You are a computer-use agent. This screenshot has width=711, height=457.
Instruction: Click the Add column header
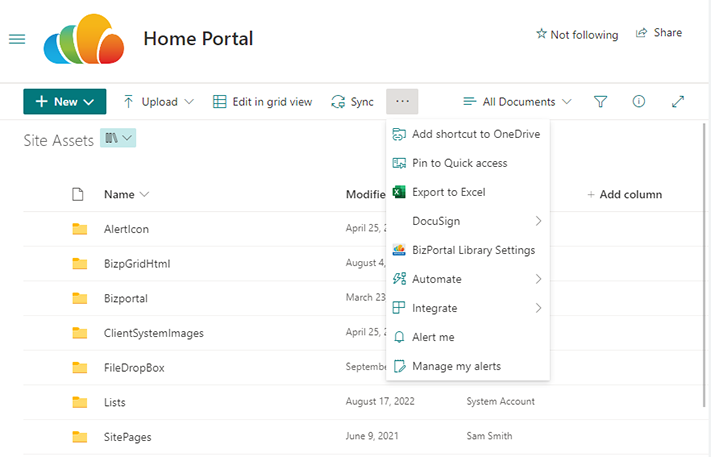tap(624, 194)
